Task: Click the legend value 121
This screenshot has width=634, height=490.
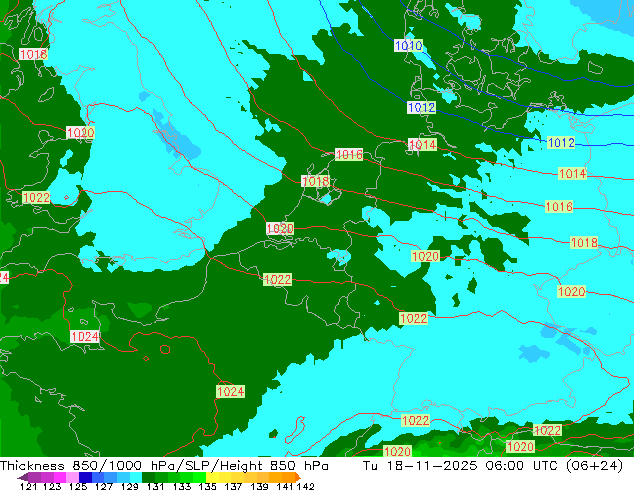Action: point(28,486)
